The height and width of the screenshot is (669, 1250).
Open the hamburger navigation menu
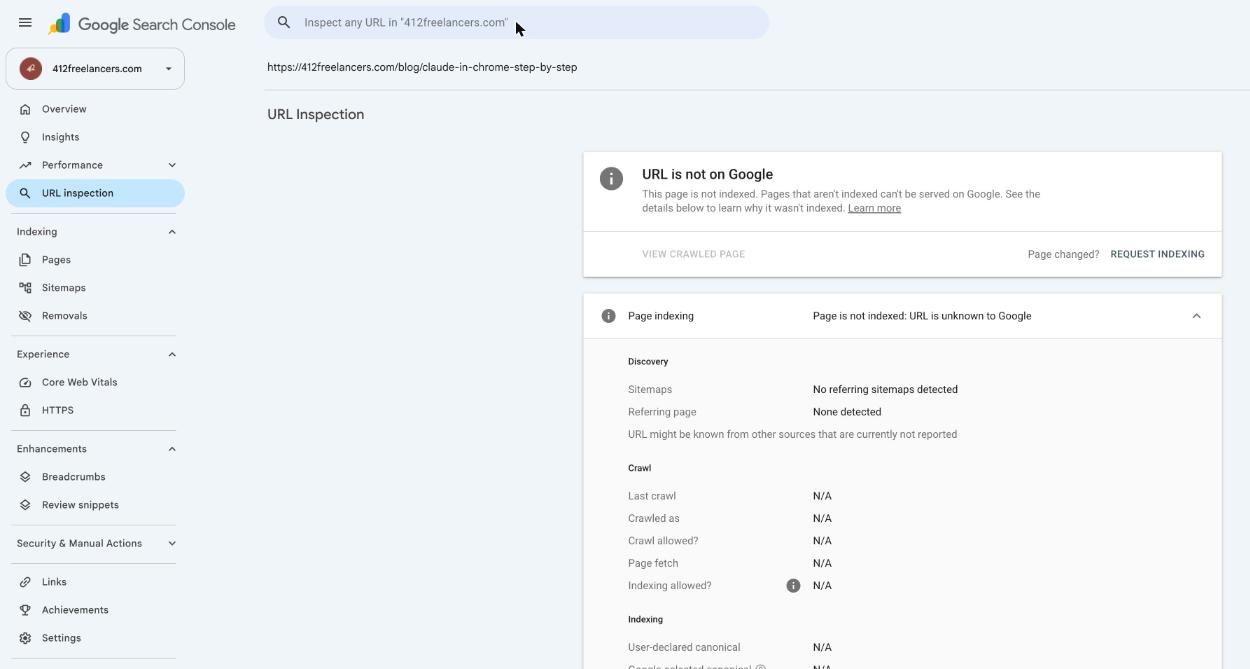25,22
